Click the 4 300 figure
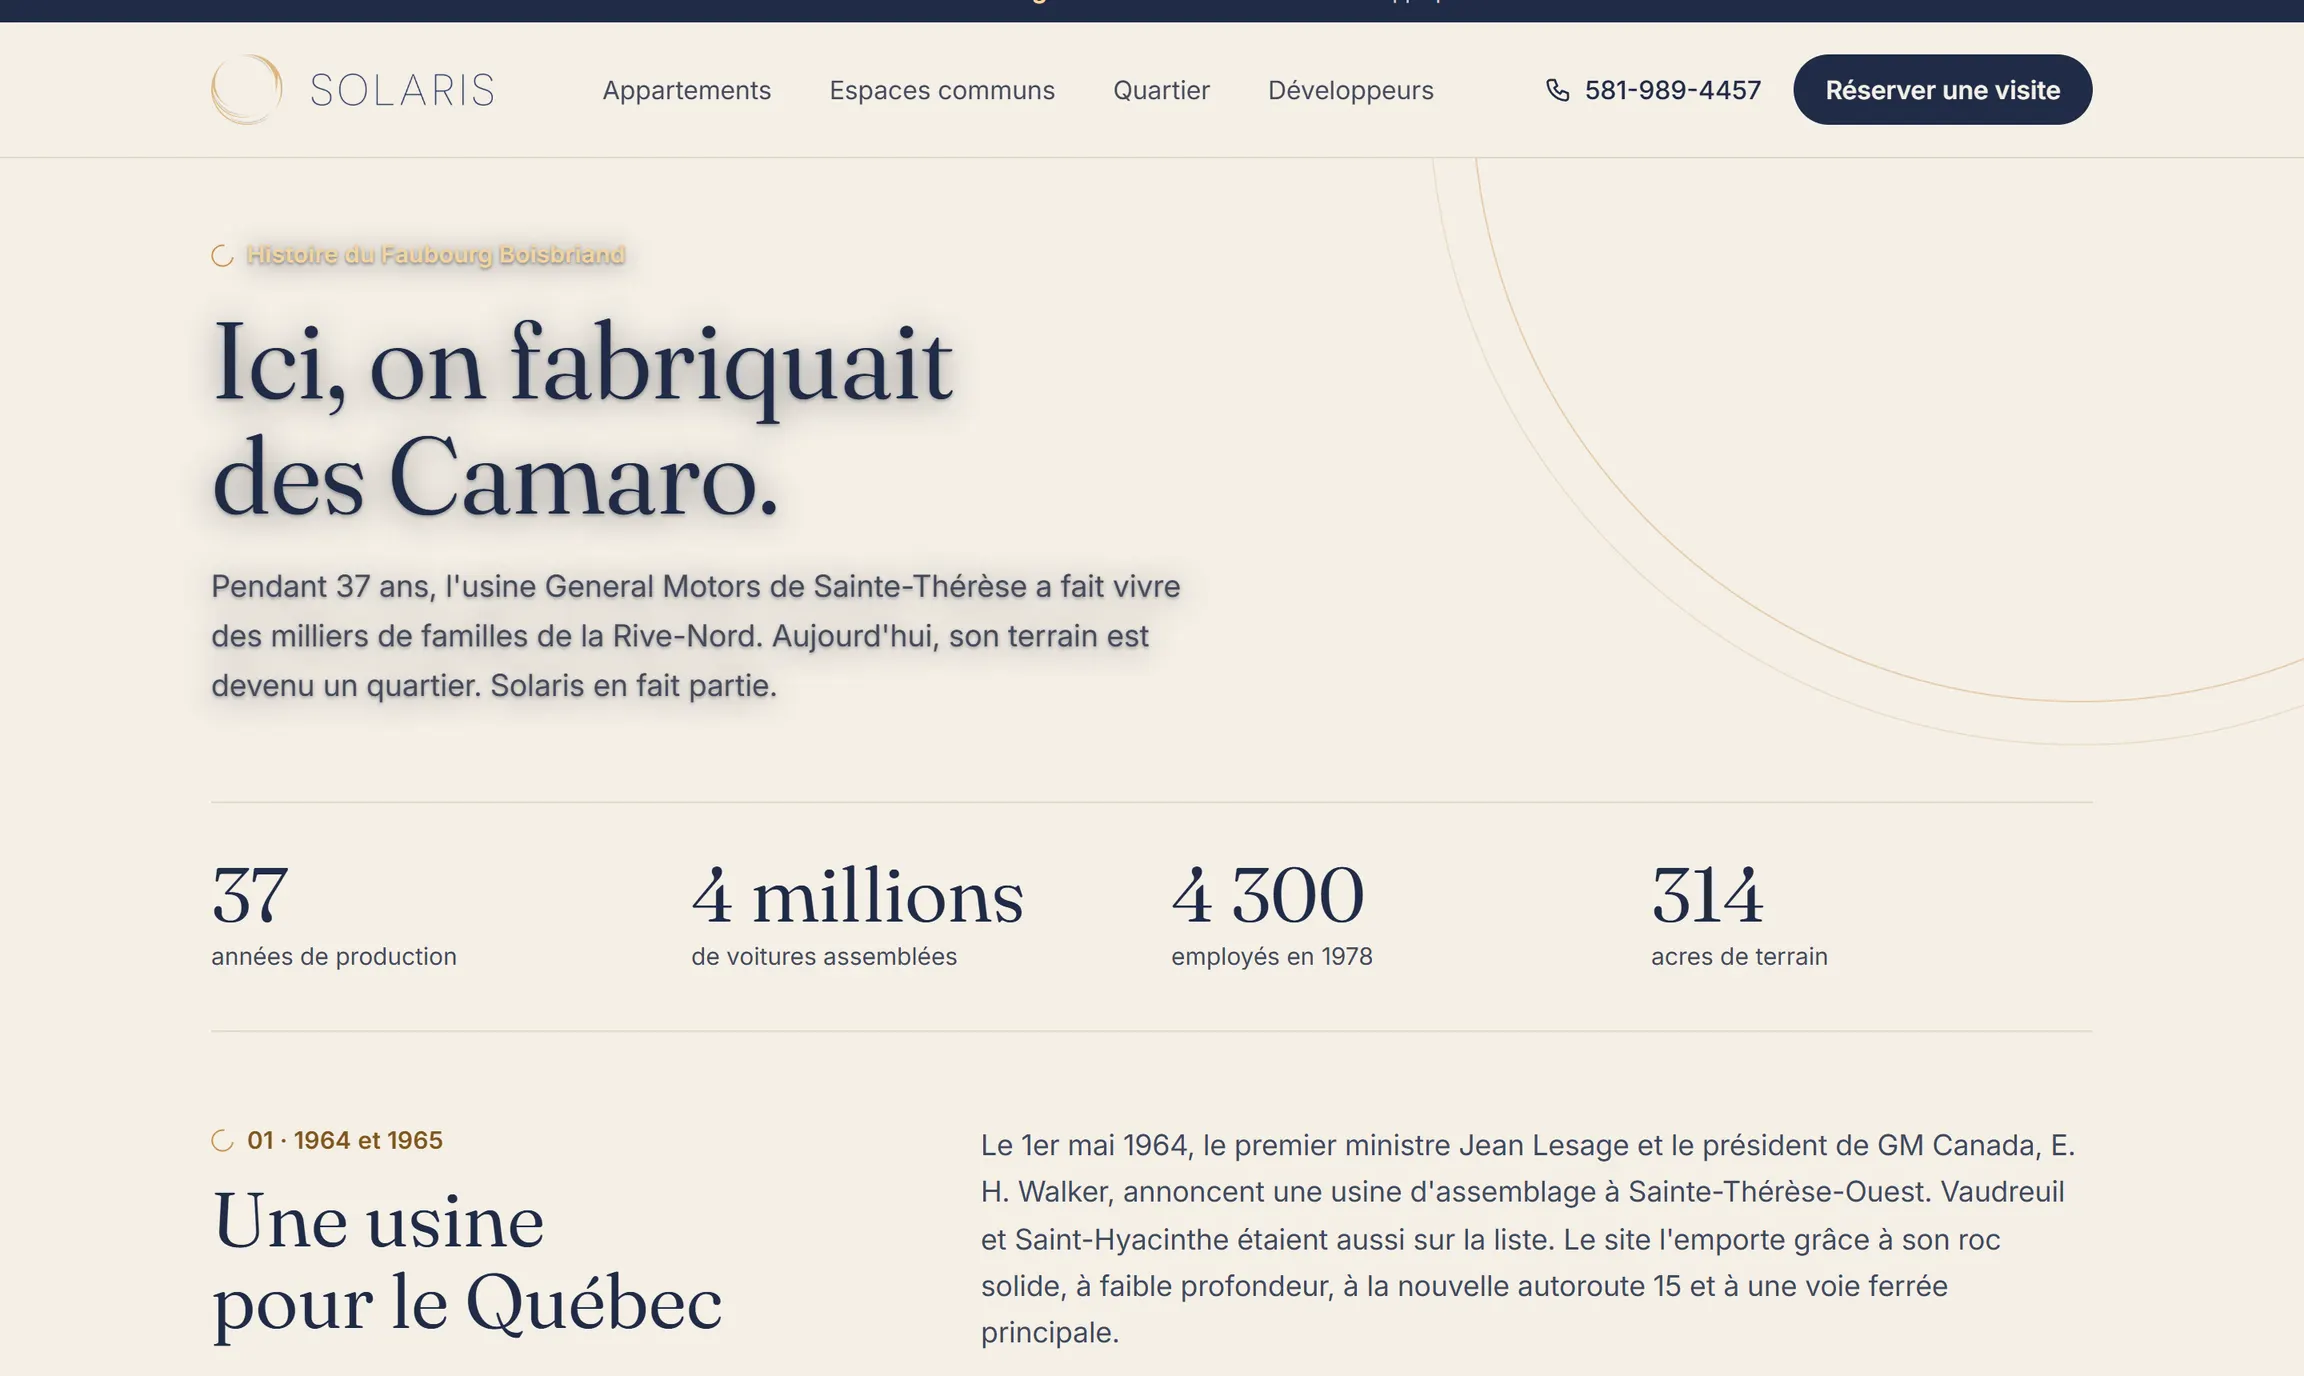Screen dimensions: 2304x1376 click(1267, 895)
